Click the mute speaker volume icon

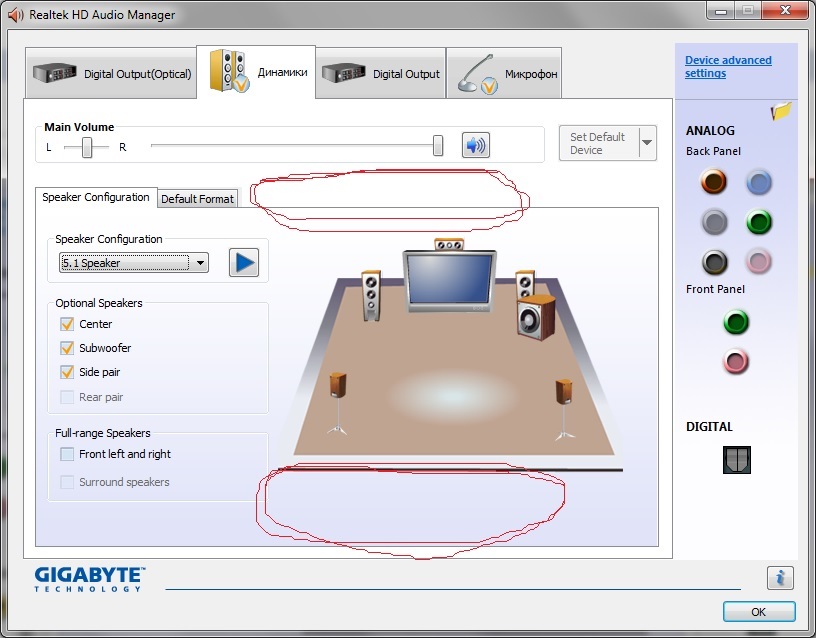[476, 145]
